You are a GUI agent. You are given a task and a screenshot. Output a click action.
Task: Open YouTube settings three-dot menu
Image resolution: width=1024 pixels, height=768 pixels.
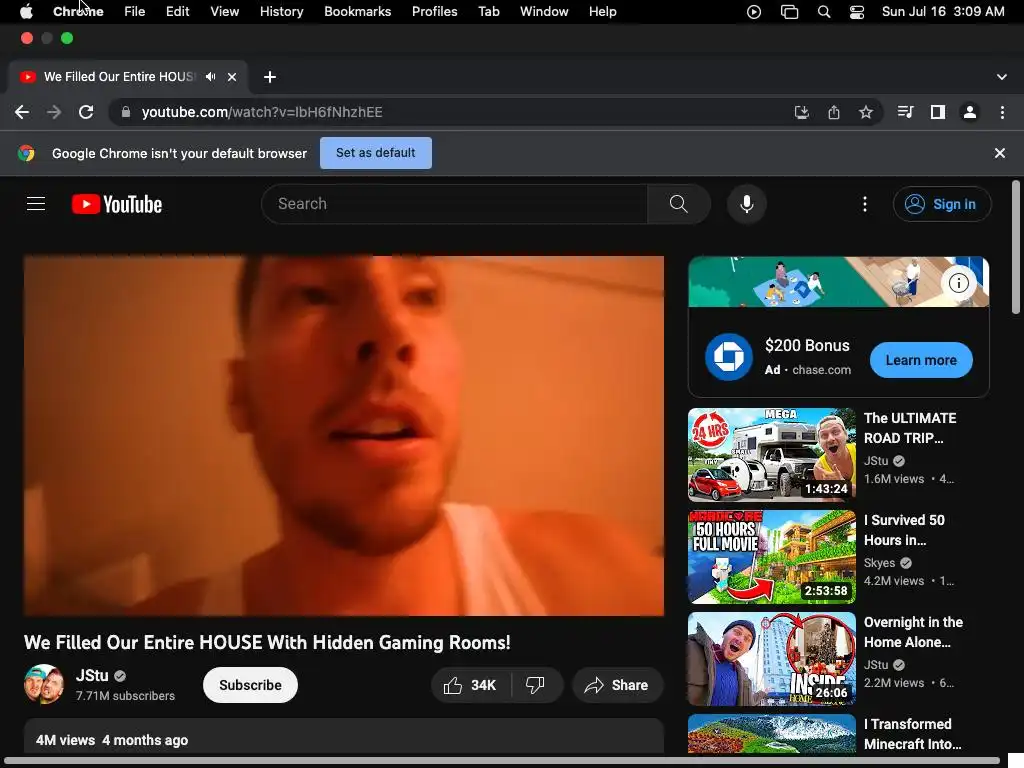[x=865, y=204]
